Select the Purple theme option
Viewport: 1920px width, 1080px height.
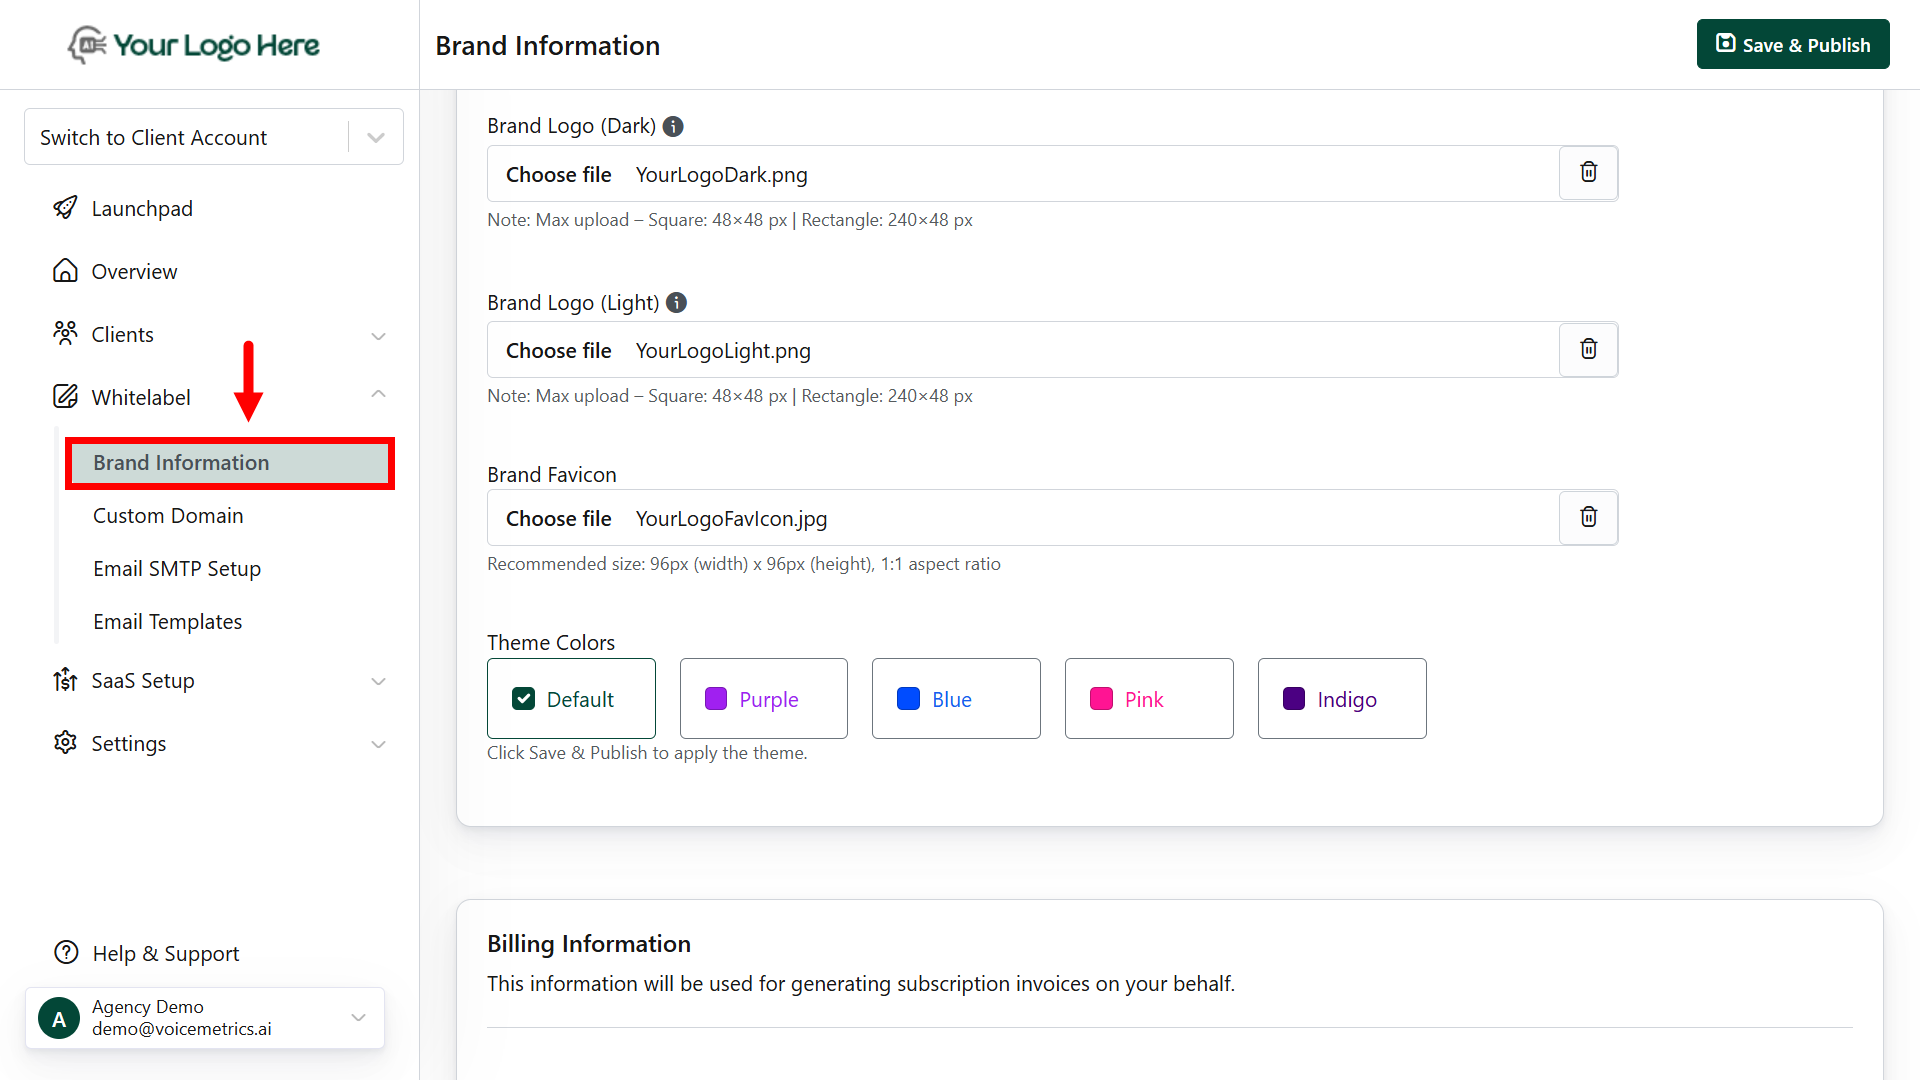click(763, 699)
